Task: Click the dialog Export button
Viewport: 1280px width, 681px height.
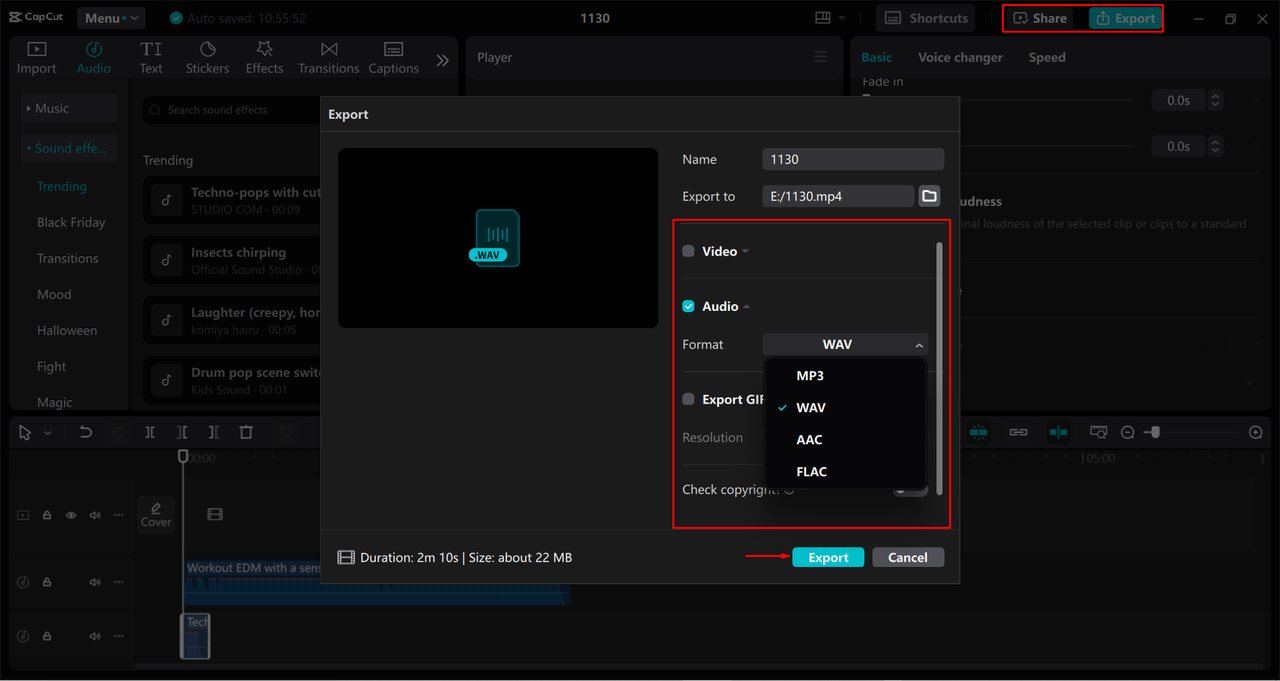Action: tap(828, 557)
